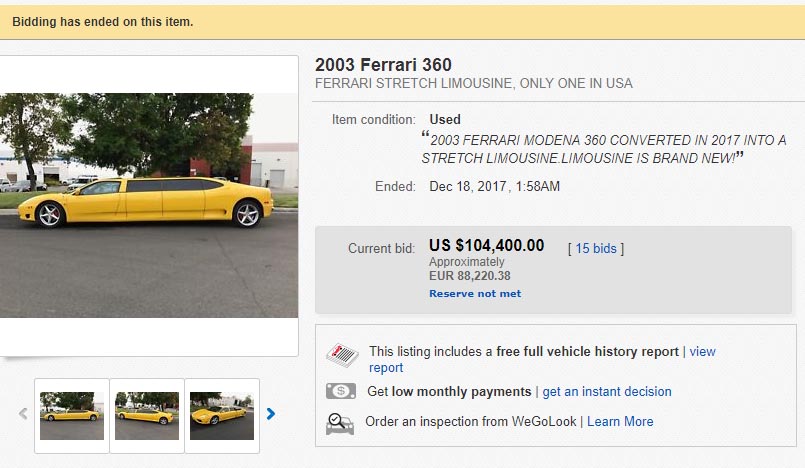Open the WeGoLook 'Learn More' link
This screenshot has width=805, height=468.
pos(620,421)
